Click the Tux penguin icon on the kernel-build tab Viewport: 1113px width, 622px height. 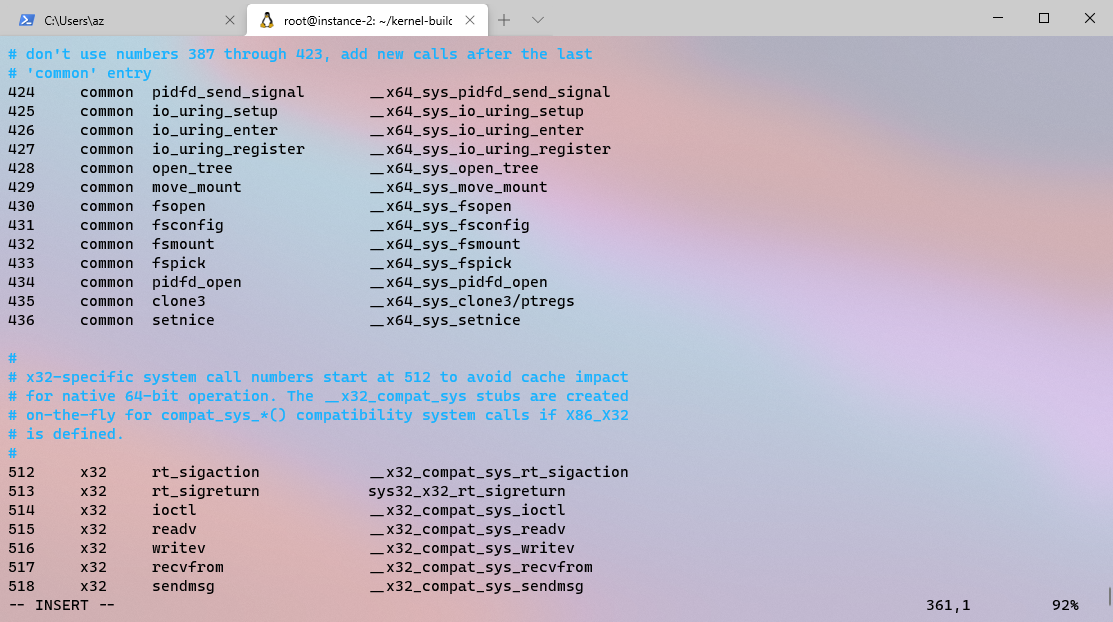[266, 18]
